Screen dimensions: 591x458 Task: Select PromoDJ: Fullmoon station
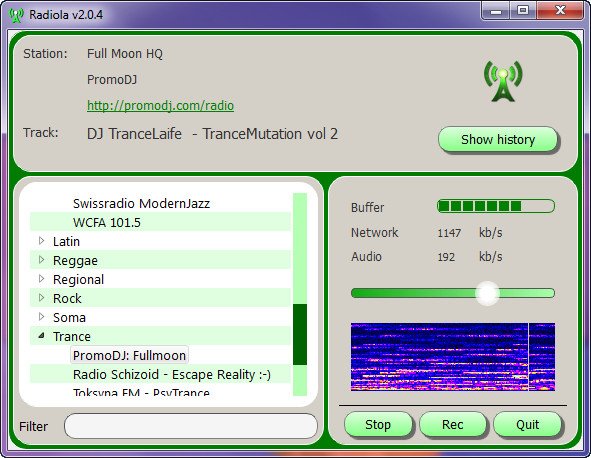coord(129,355)
